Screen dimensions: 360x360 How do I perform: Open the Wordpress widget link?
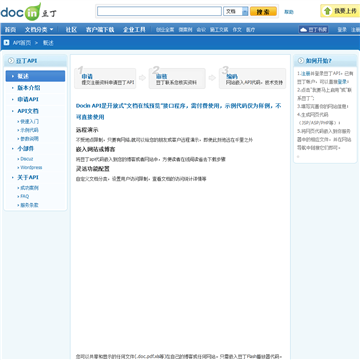[x=31, y=167]
